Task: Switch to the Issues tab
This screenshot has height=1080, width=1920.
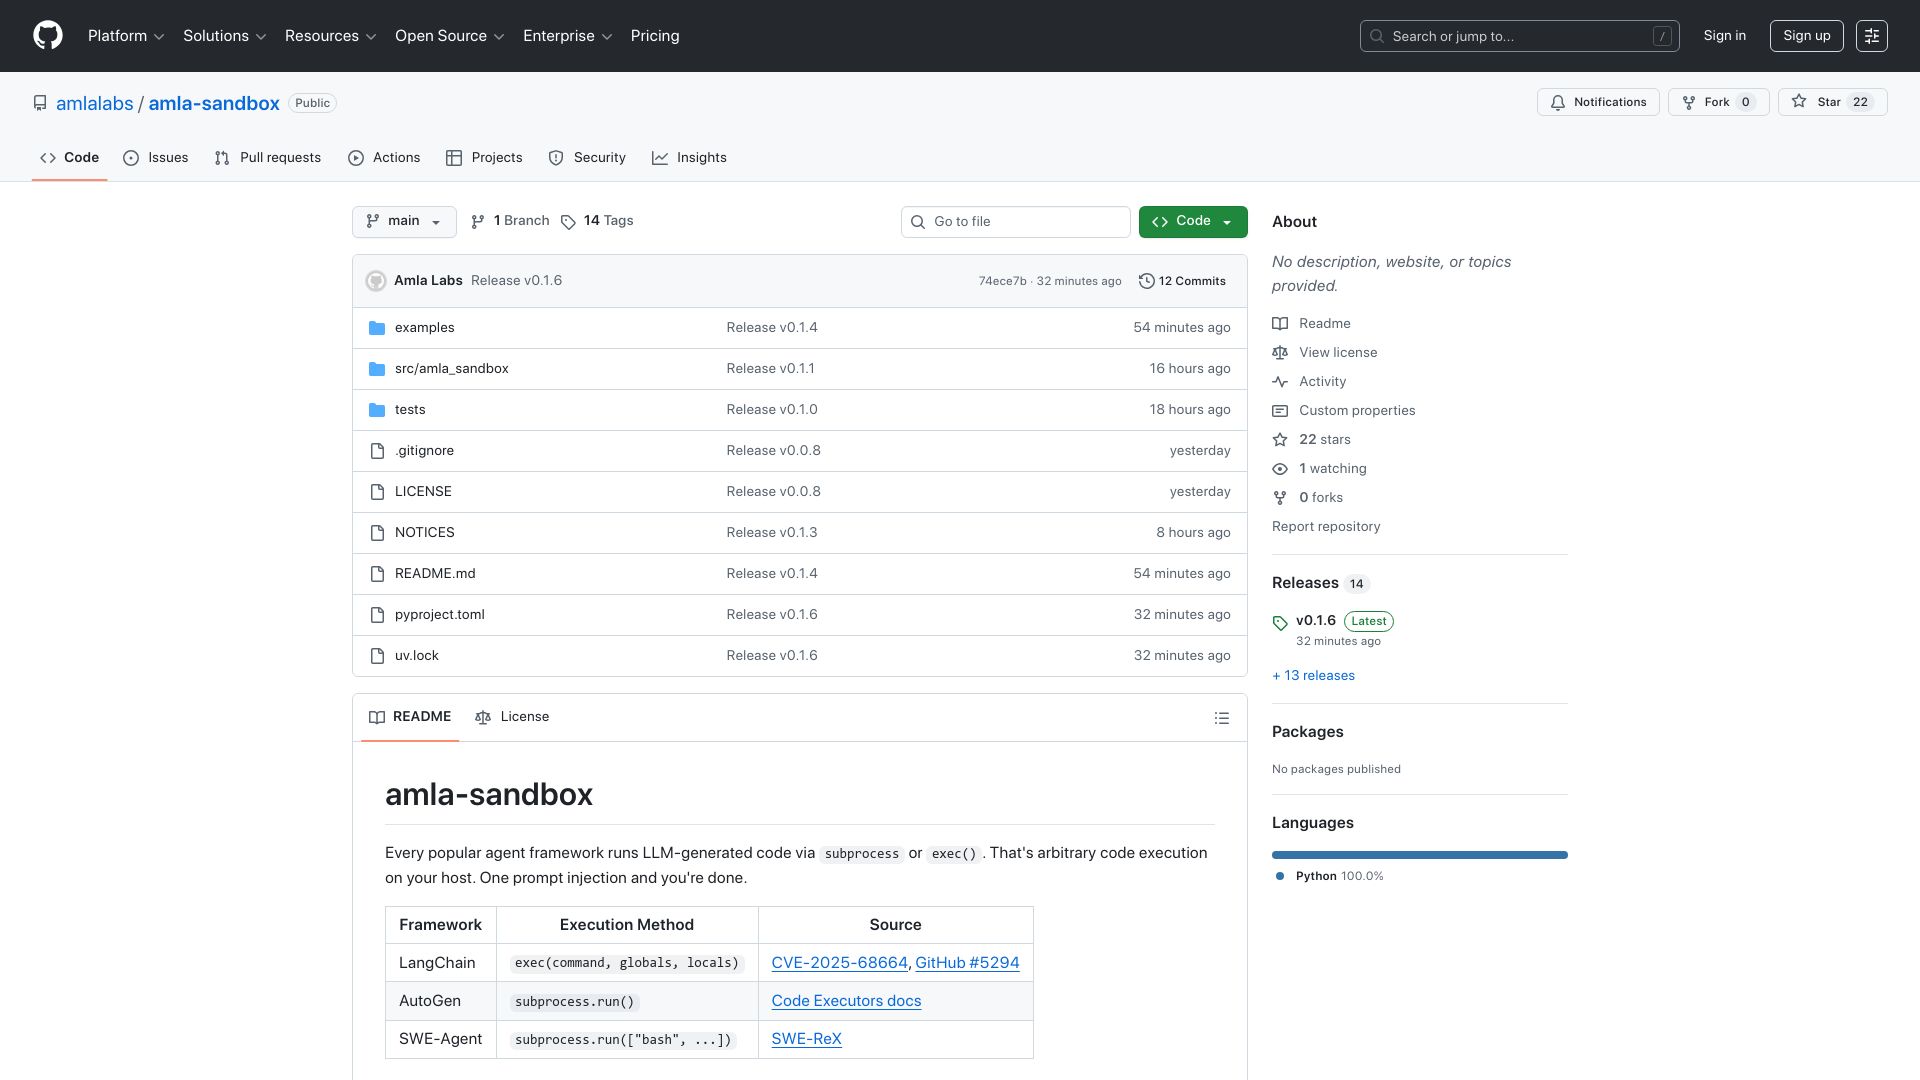Action: click(156, 158)
